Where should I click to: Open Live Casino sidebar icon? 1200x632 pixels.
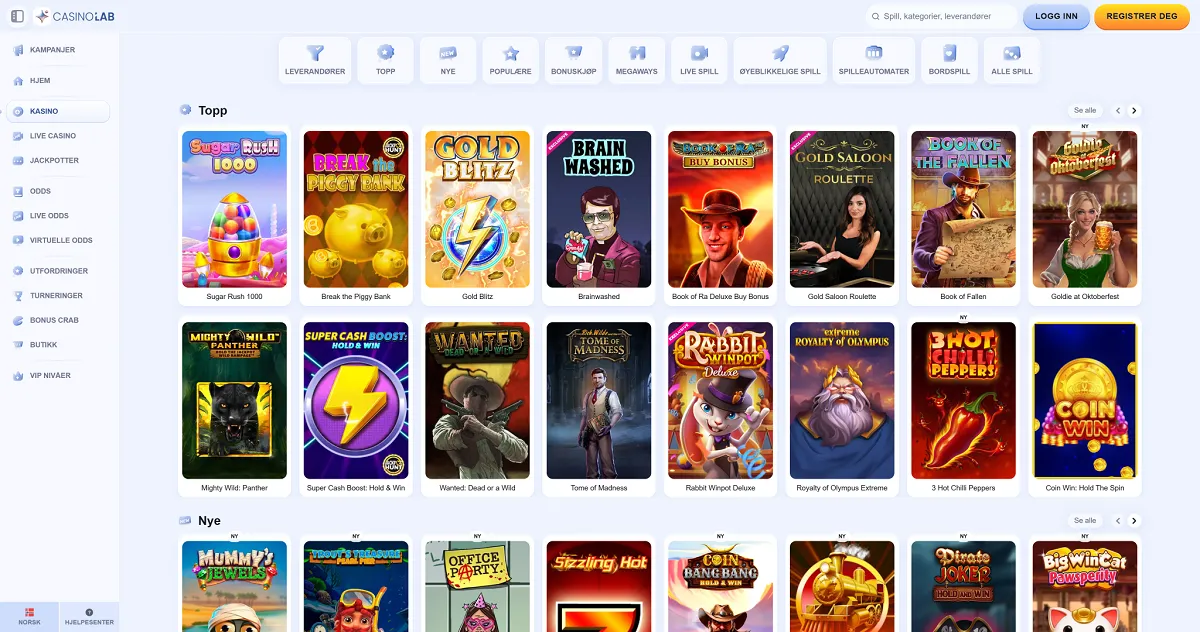click(18, 136)
